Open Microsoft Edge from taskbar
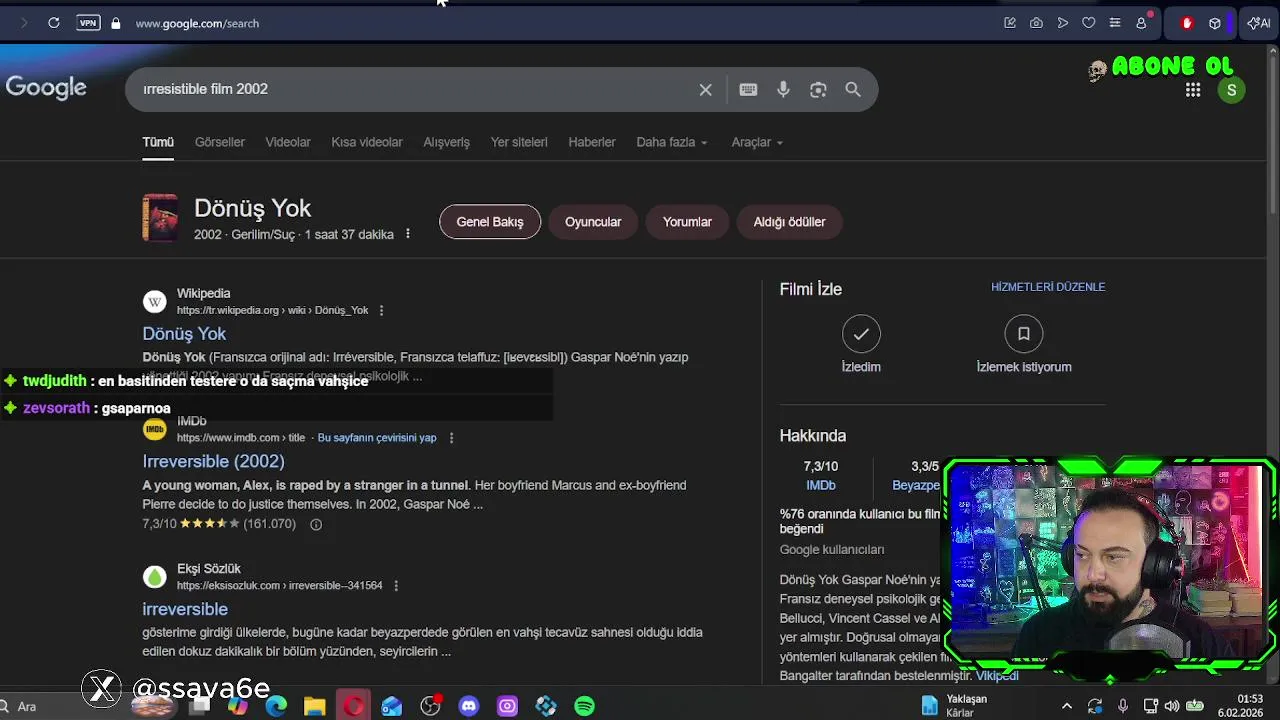 pos(276,706)
